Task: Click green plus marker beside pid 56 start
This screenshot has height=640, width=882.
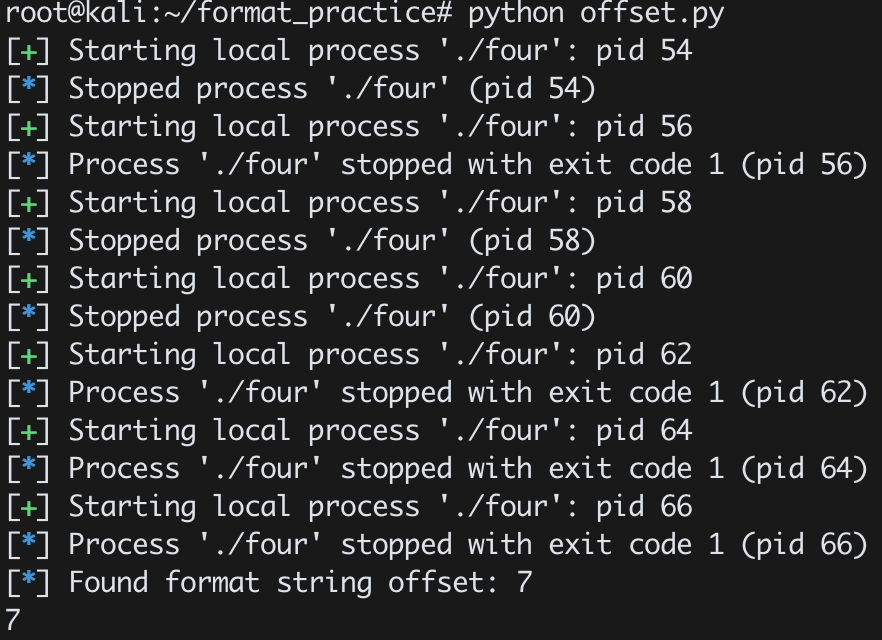Action: point(29,128)
